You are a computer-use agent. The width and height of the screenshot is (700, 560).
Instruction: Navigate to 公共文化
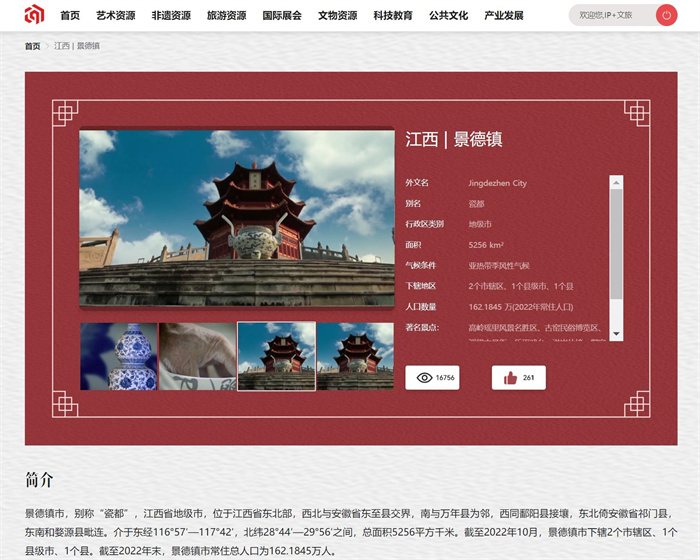pyautogui.click(x=448, y=16)
